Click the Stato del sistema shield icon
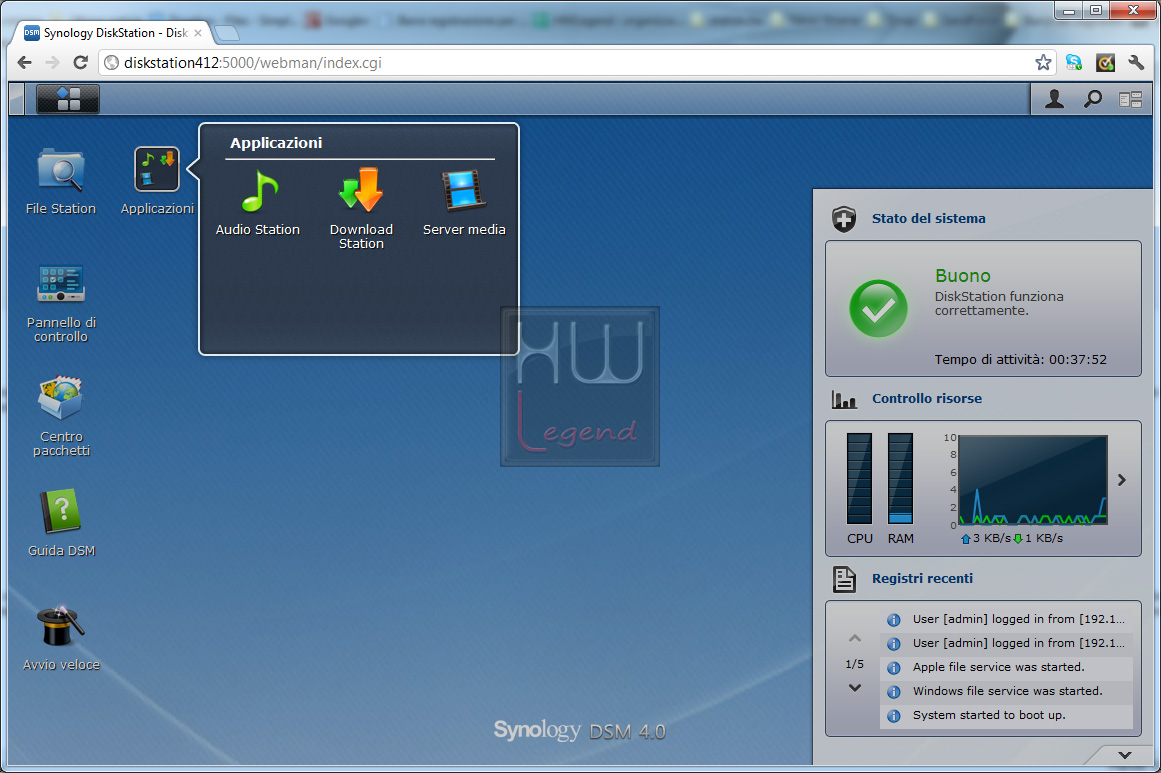 point(844,219)
